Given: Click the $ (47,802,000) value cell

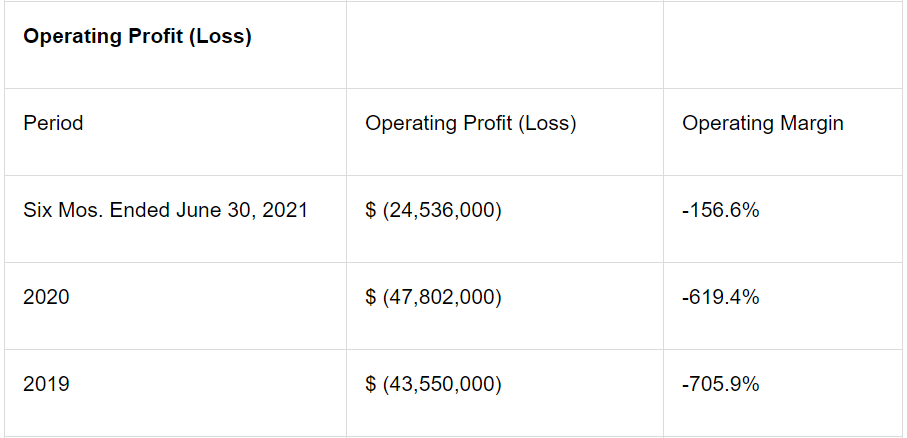Looking at the screenshot, I should coord(433,297).
